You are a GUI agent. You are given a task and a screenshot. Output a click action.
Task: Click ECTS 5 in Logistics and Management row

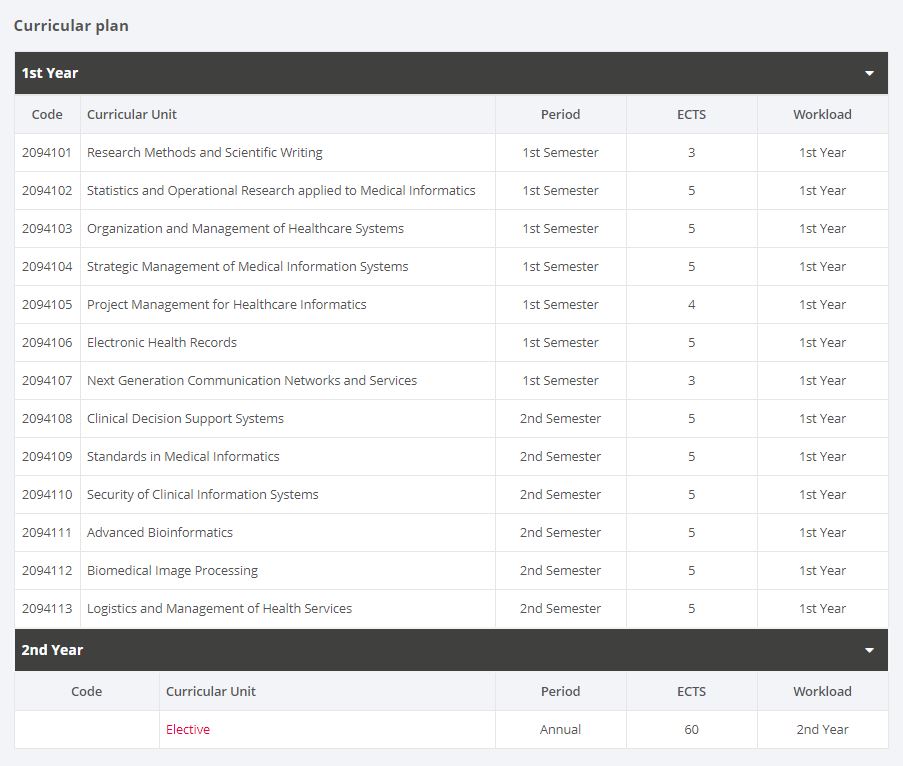click(x=692, y=609)
